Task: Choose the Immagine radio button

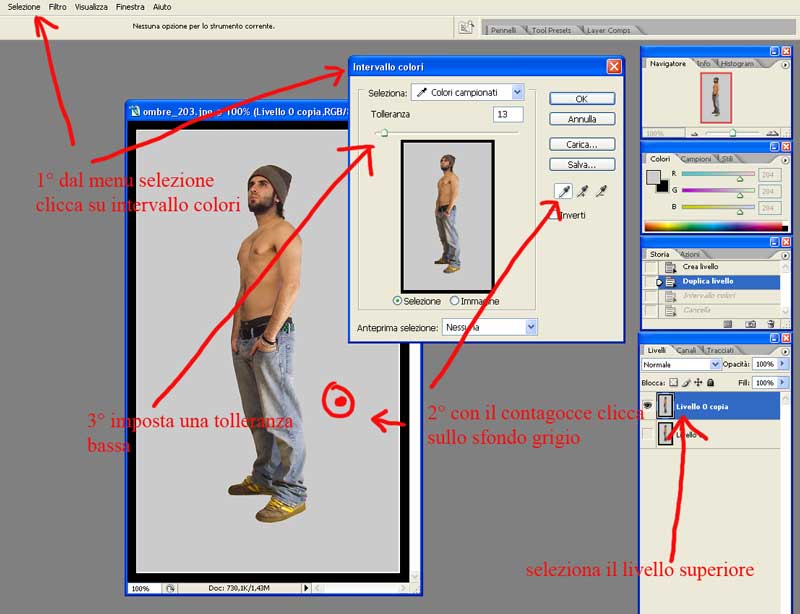Action: [455, 301]
